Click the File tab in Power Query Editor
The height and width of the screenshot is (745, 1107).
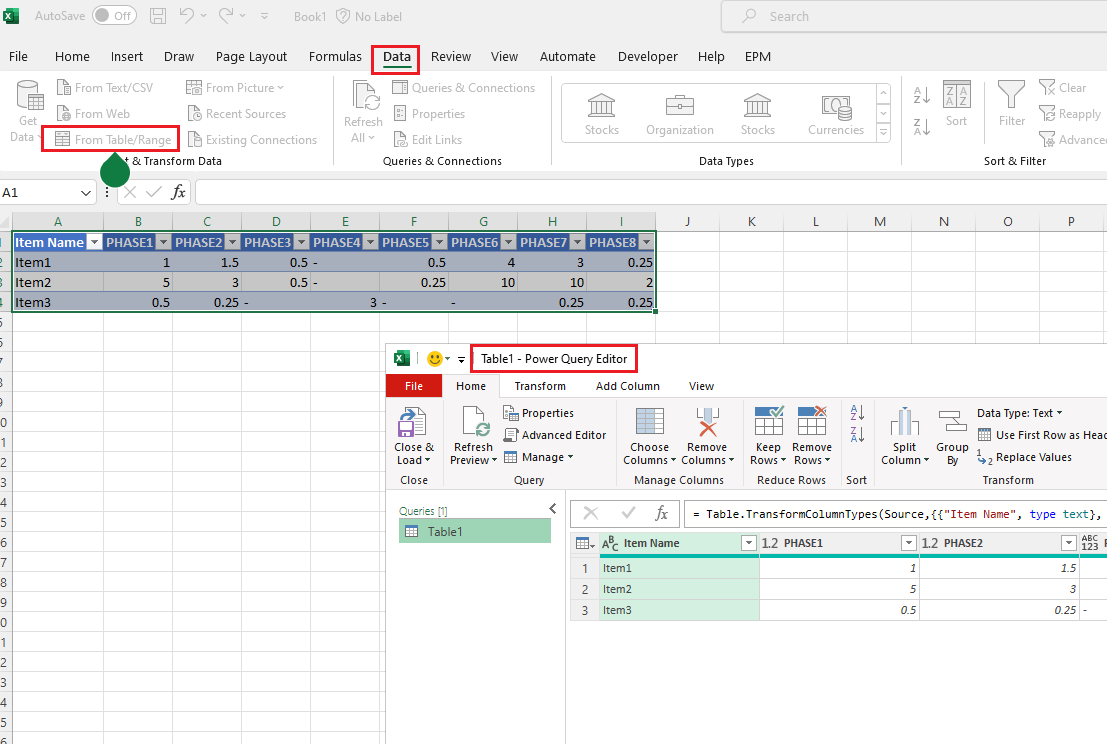pyautogui.click(x=414, y=386)
